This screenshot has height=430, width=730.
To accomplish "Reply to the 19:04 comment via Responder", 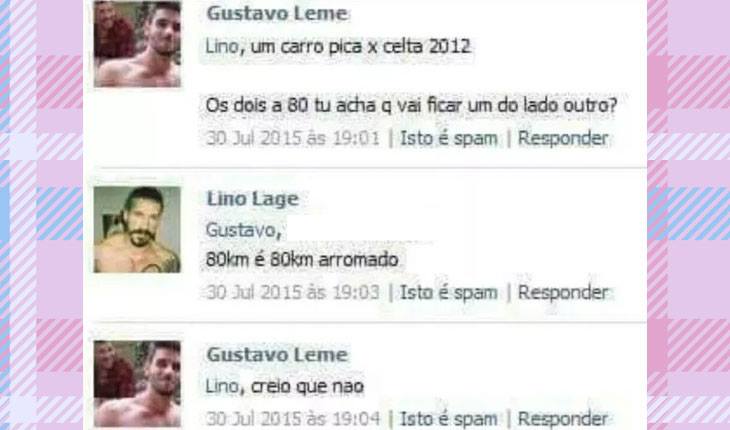I will click(563, 418).
